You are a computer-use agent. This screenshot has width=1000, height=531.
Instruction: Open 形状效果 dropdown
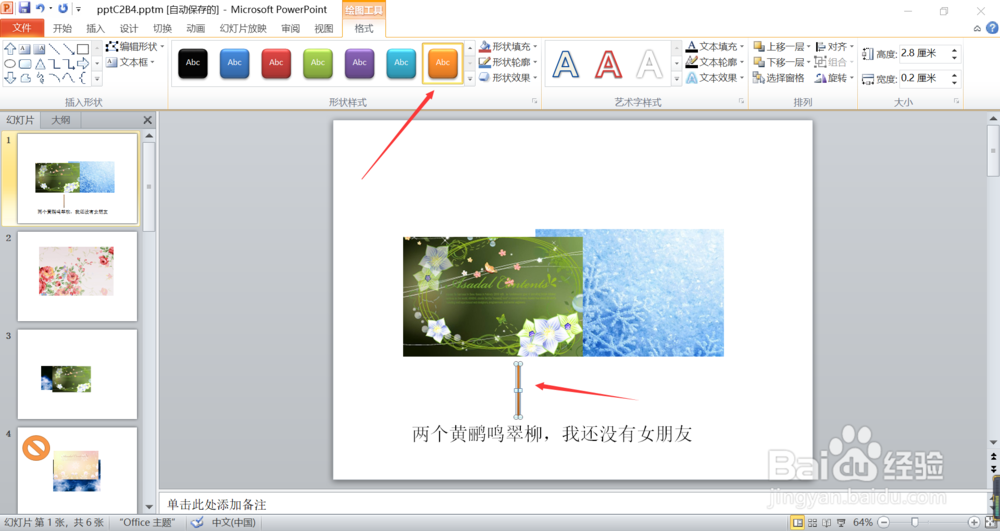coord(508,77)
